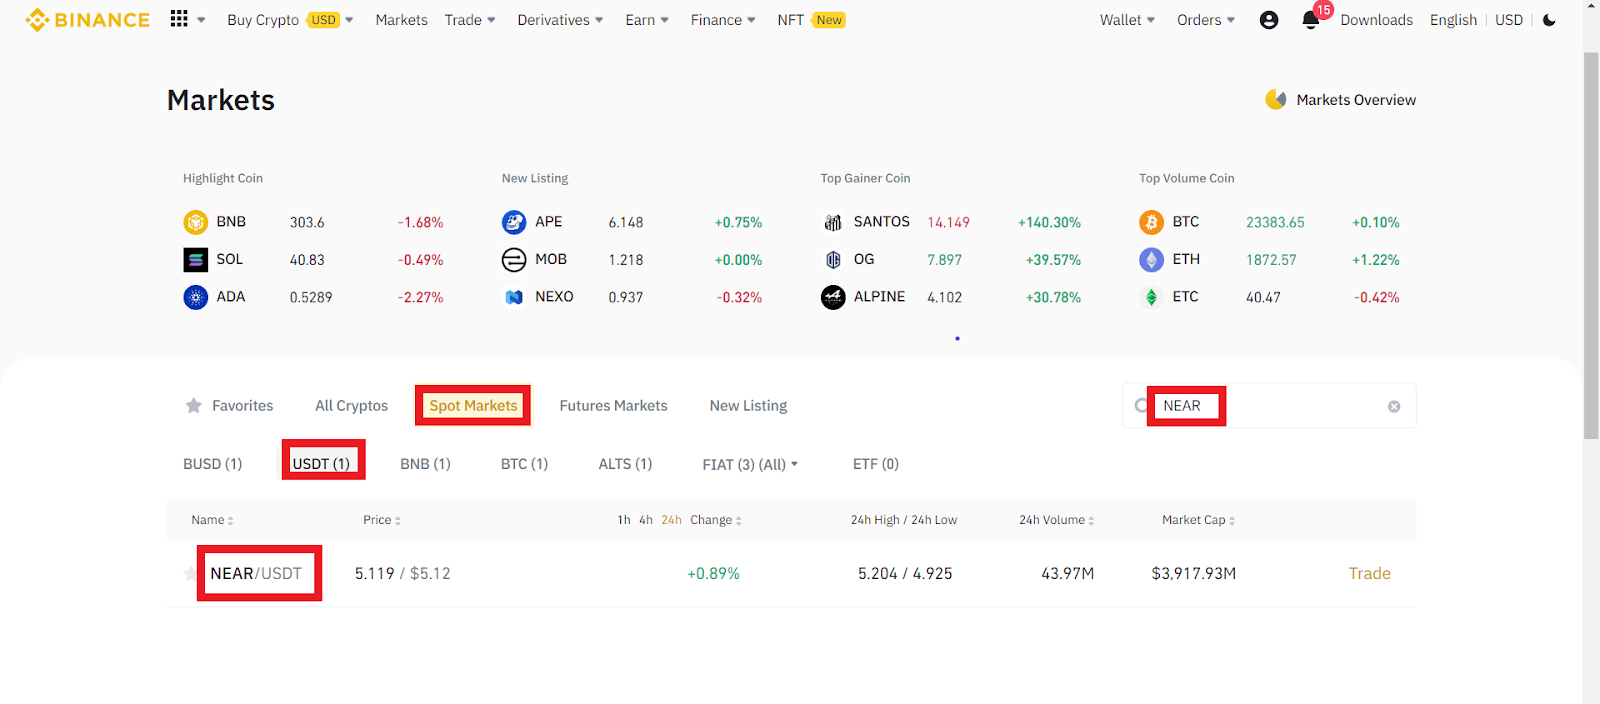Open the apps grid menu icon
The width and height of the screenshot is (1600, 704).
pos(179,19)
